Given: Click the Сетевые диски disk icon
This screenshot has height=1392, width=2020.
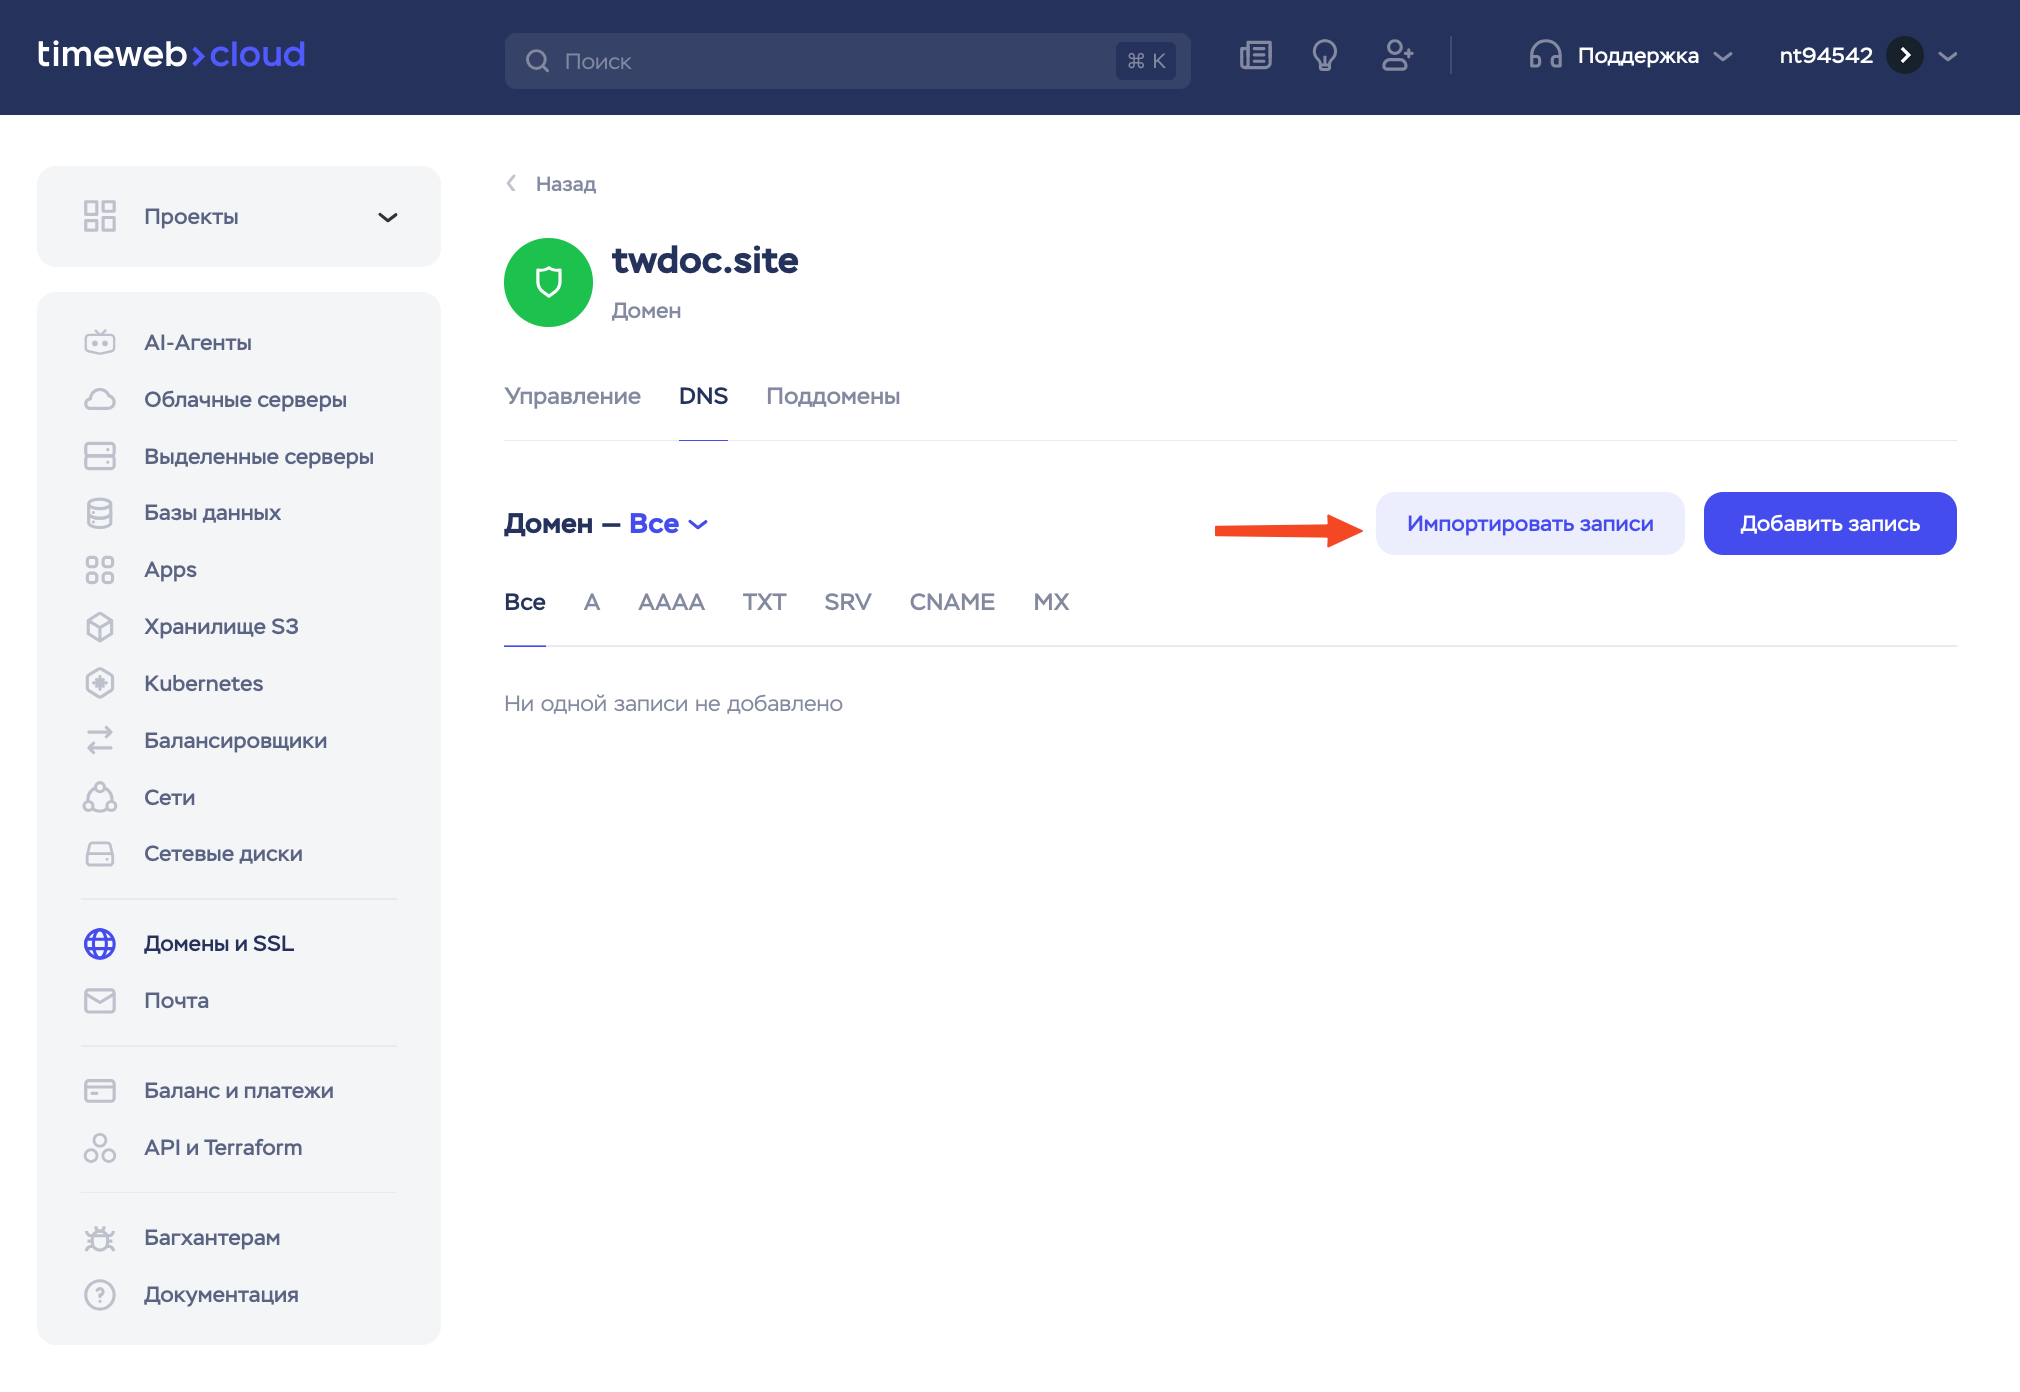Looking at the screenshot, I should (x=100, y=854).
